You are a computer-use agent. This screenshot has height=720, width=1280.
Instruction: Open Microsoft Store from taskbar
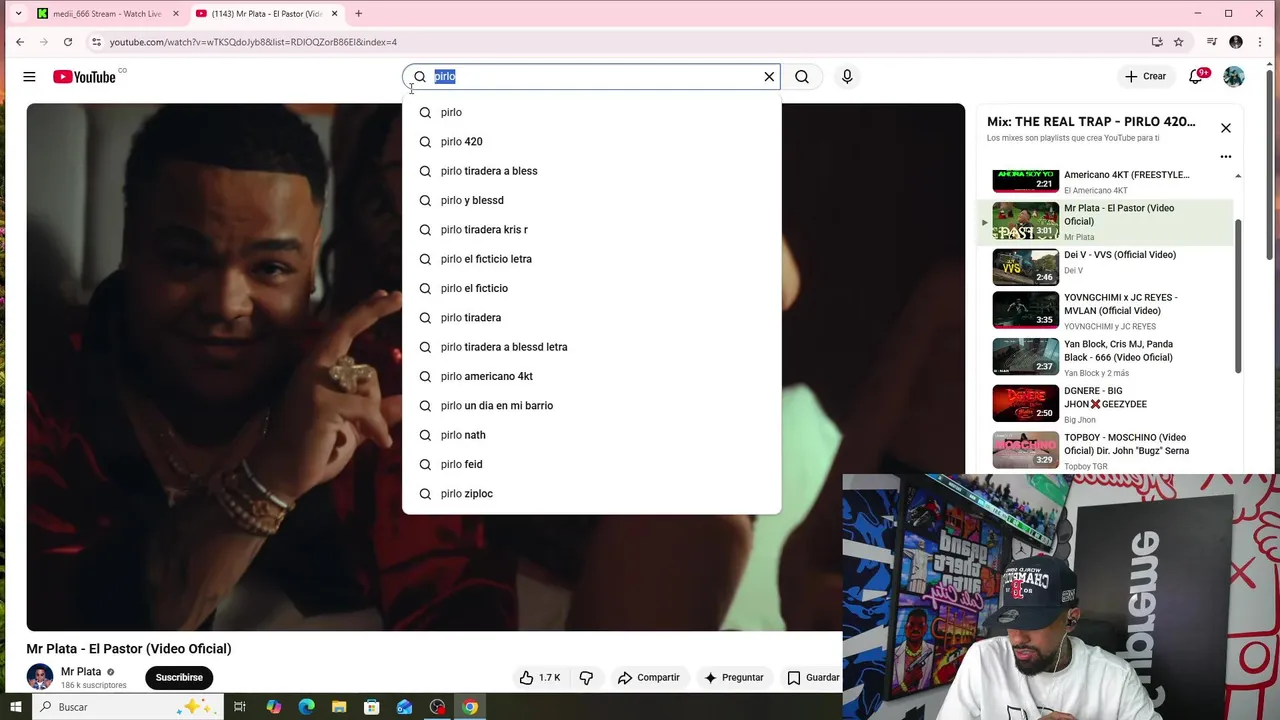pyautogui.click(x=372, y=707)
